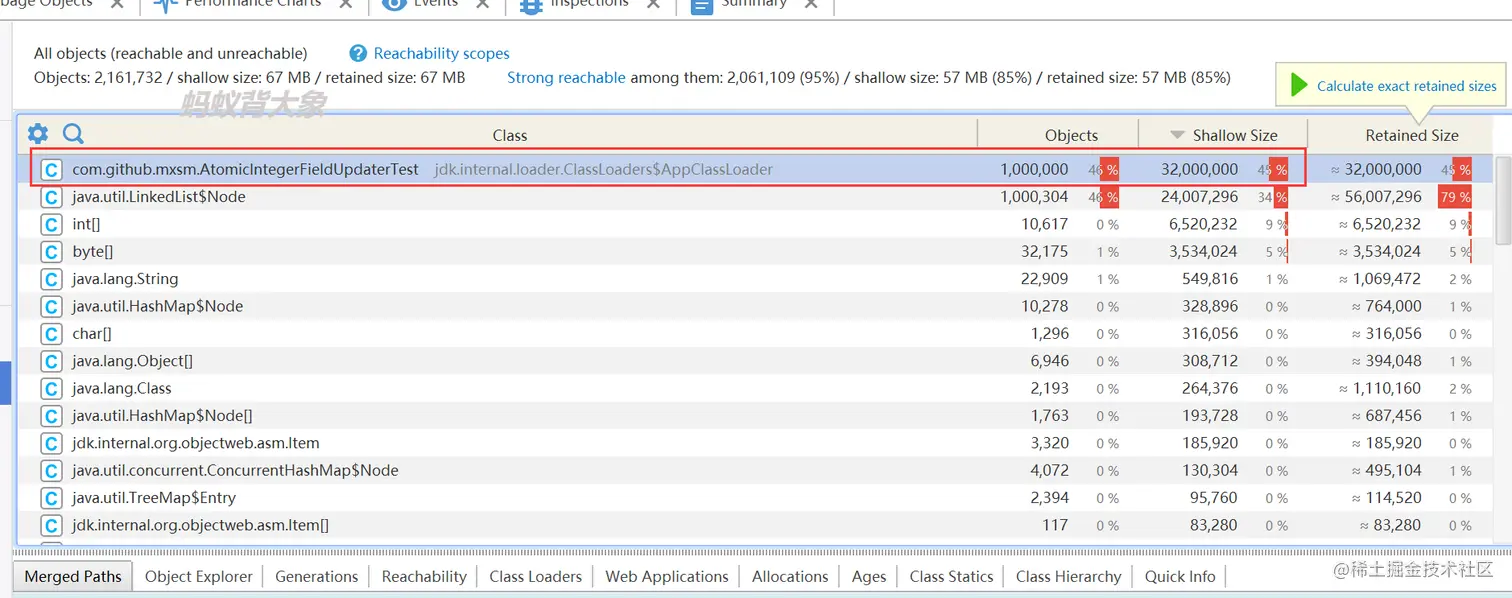
Task: Click the class icon for java.util.HashMap$Node[]
Action: tap(51, 416)
